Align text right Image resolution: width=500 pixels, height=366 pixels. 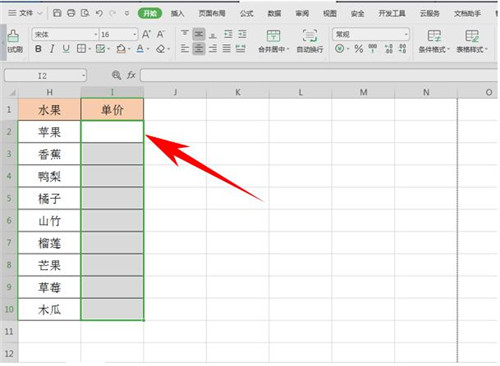(213, 49)
